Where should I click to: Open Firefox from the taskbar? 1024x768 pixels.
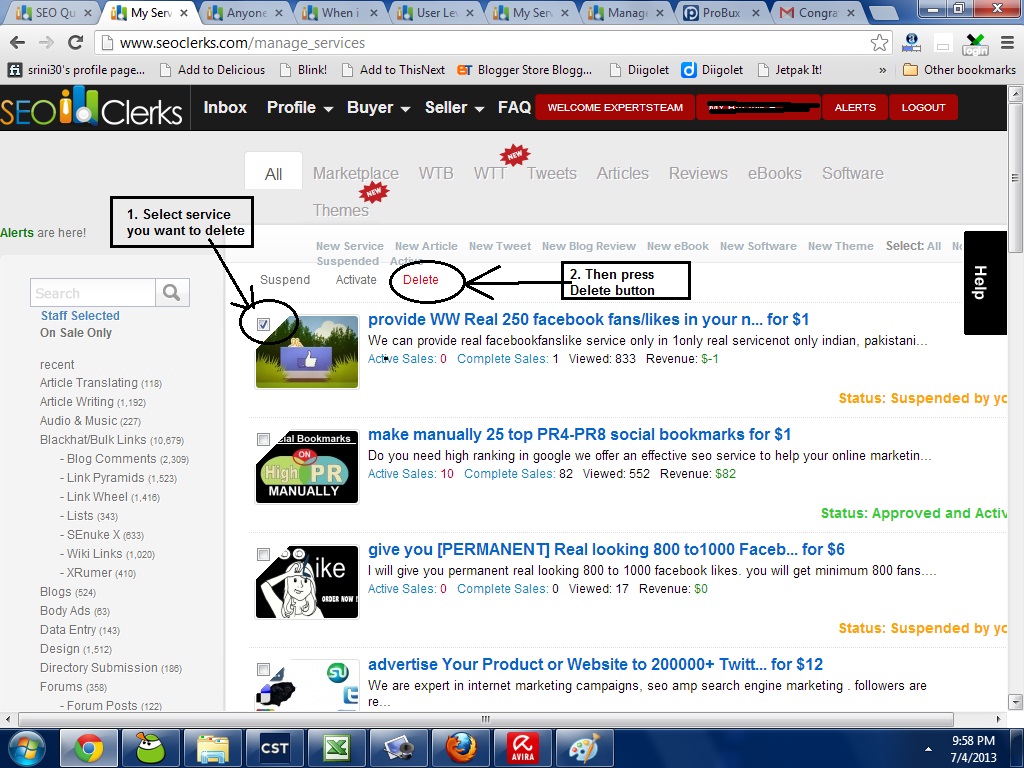coord(461,748)
